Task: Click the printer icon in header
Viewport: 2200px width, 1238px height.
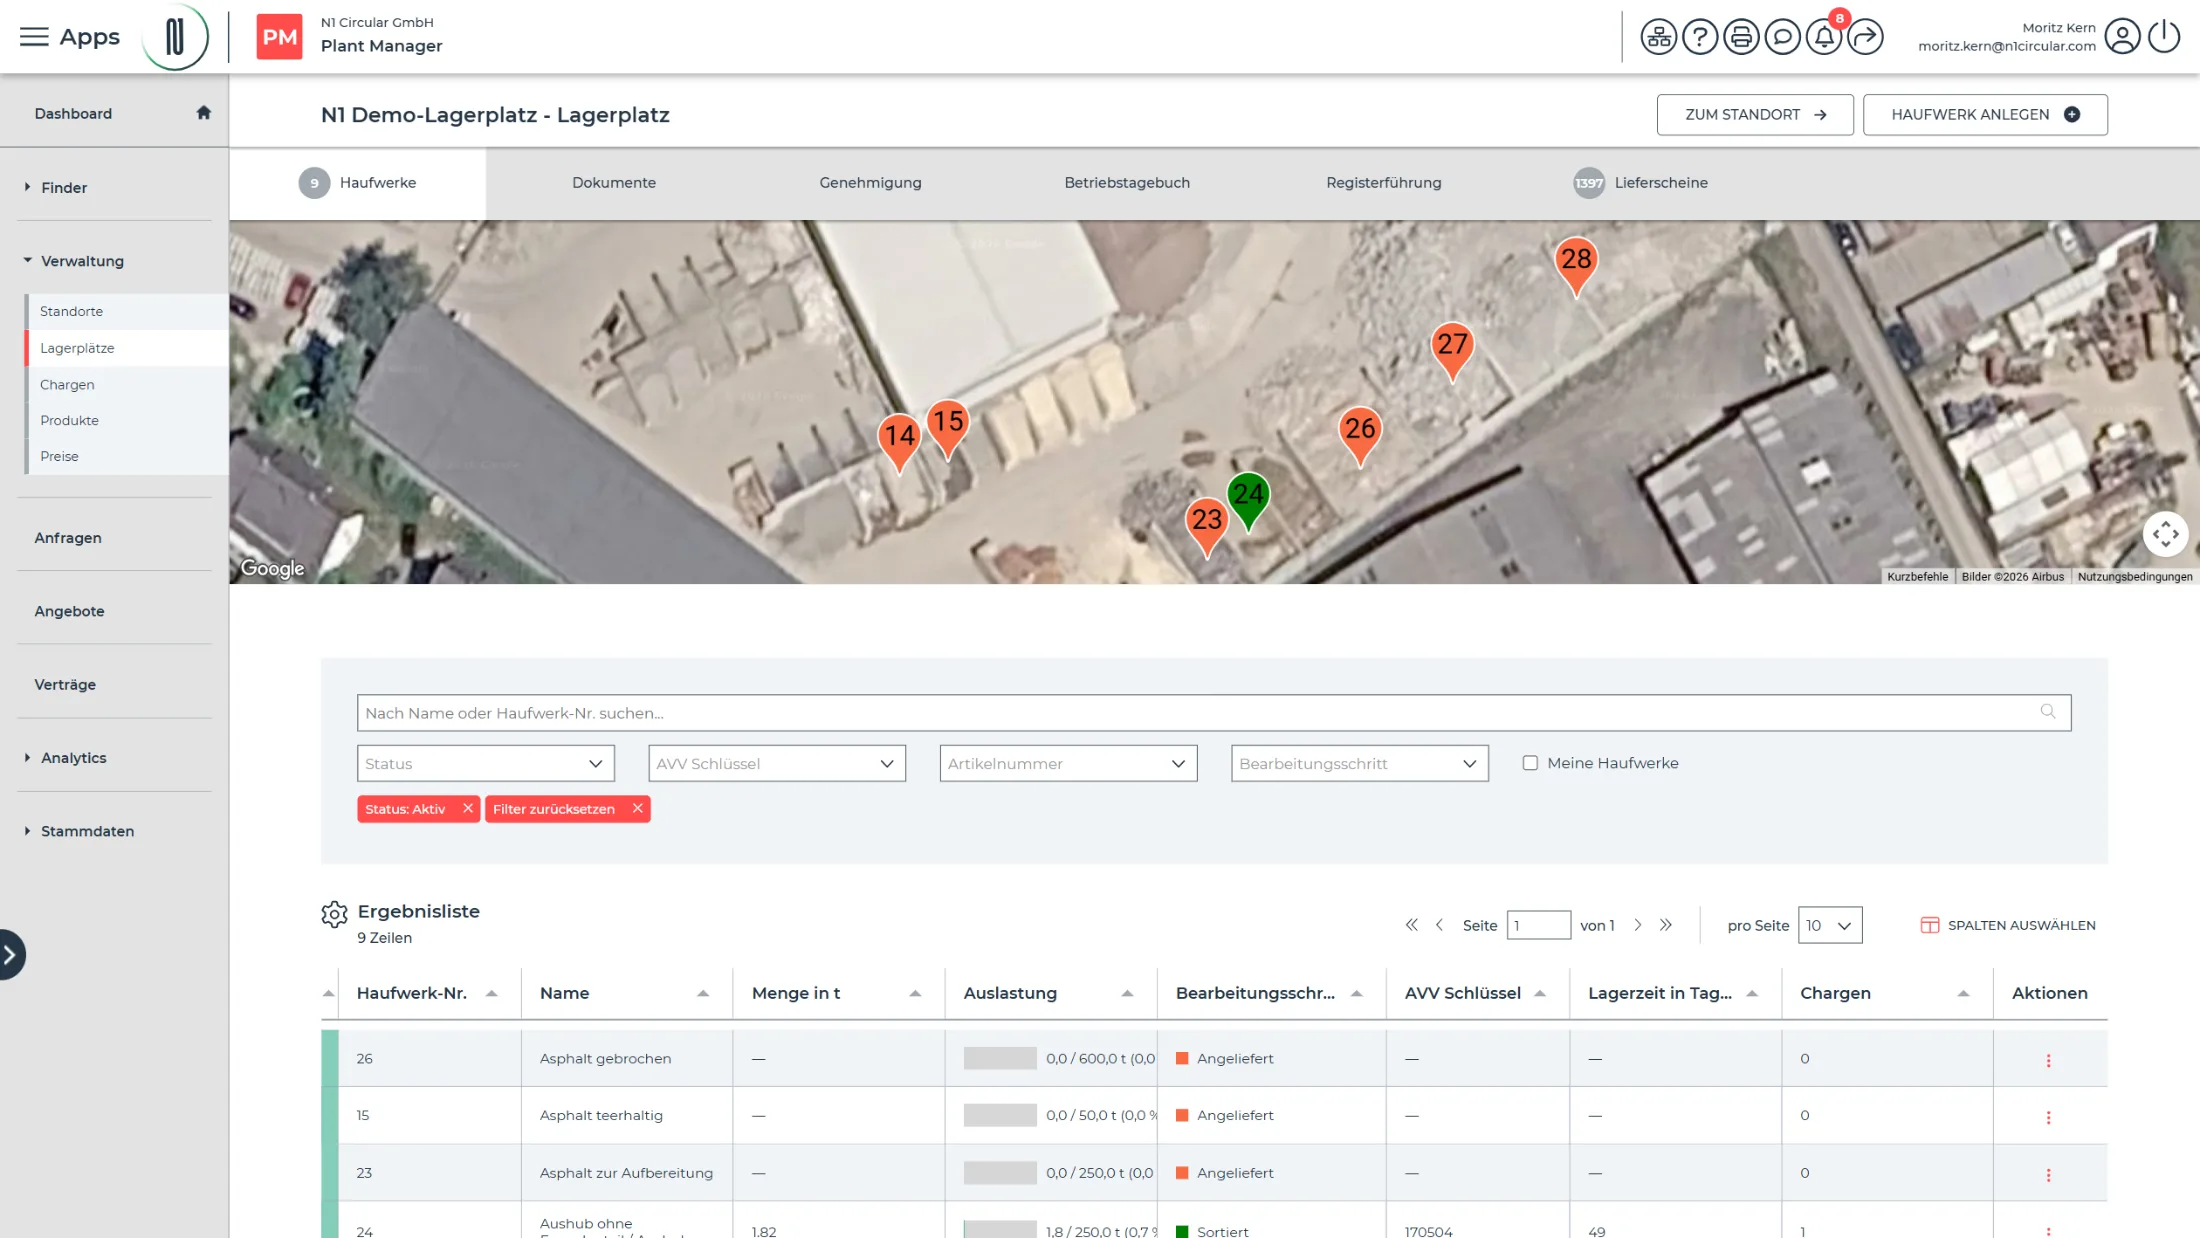Action: [x=1741, y=37]
